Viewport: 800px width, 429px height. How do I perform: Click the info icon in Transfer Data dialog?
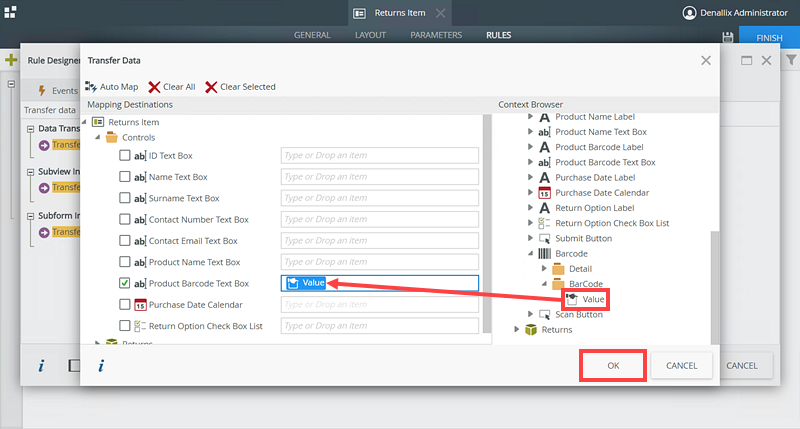101,365
